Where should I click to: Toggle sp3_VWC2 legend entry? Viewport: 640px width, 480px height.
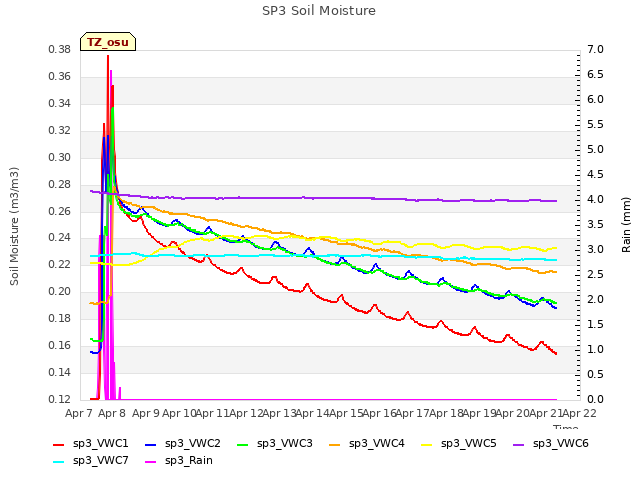[x=182, y=443]
